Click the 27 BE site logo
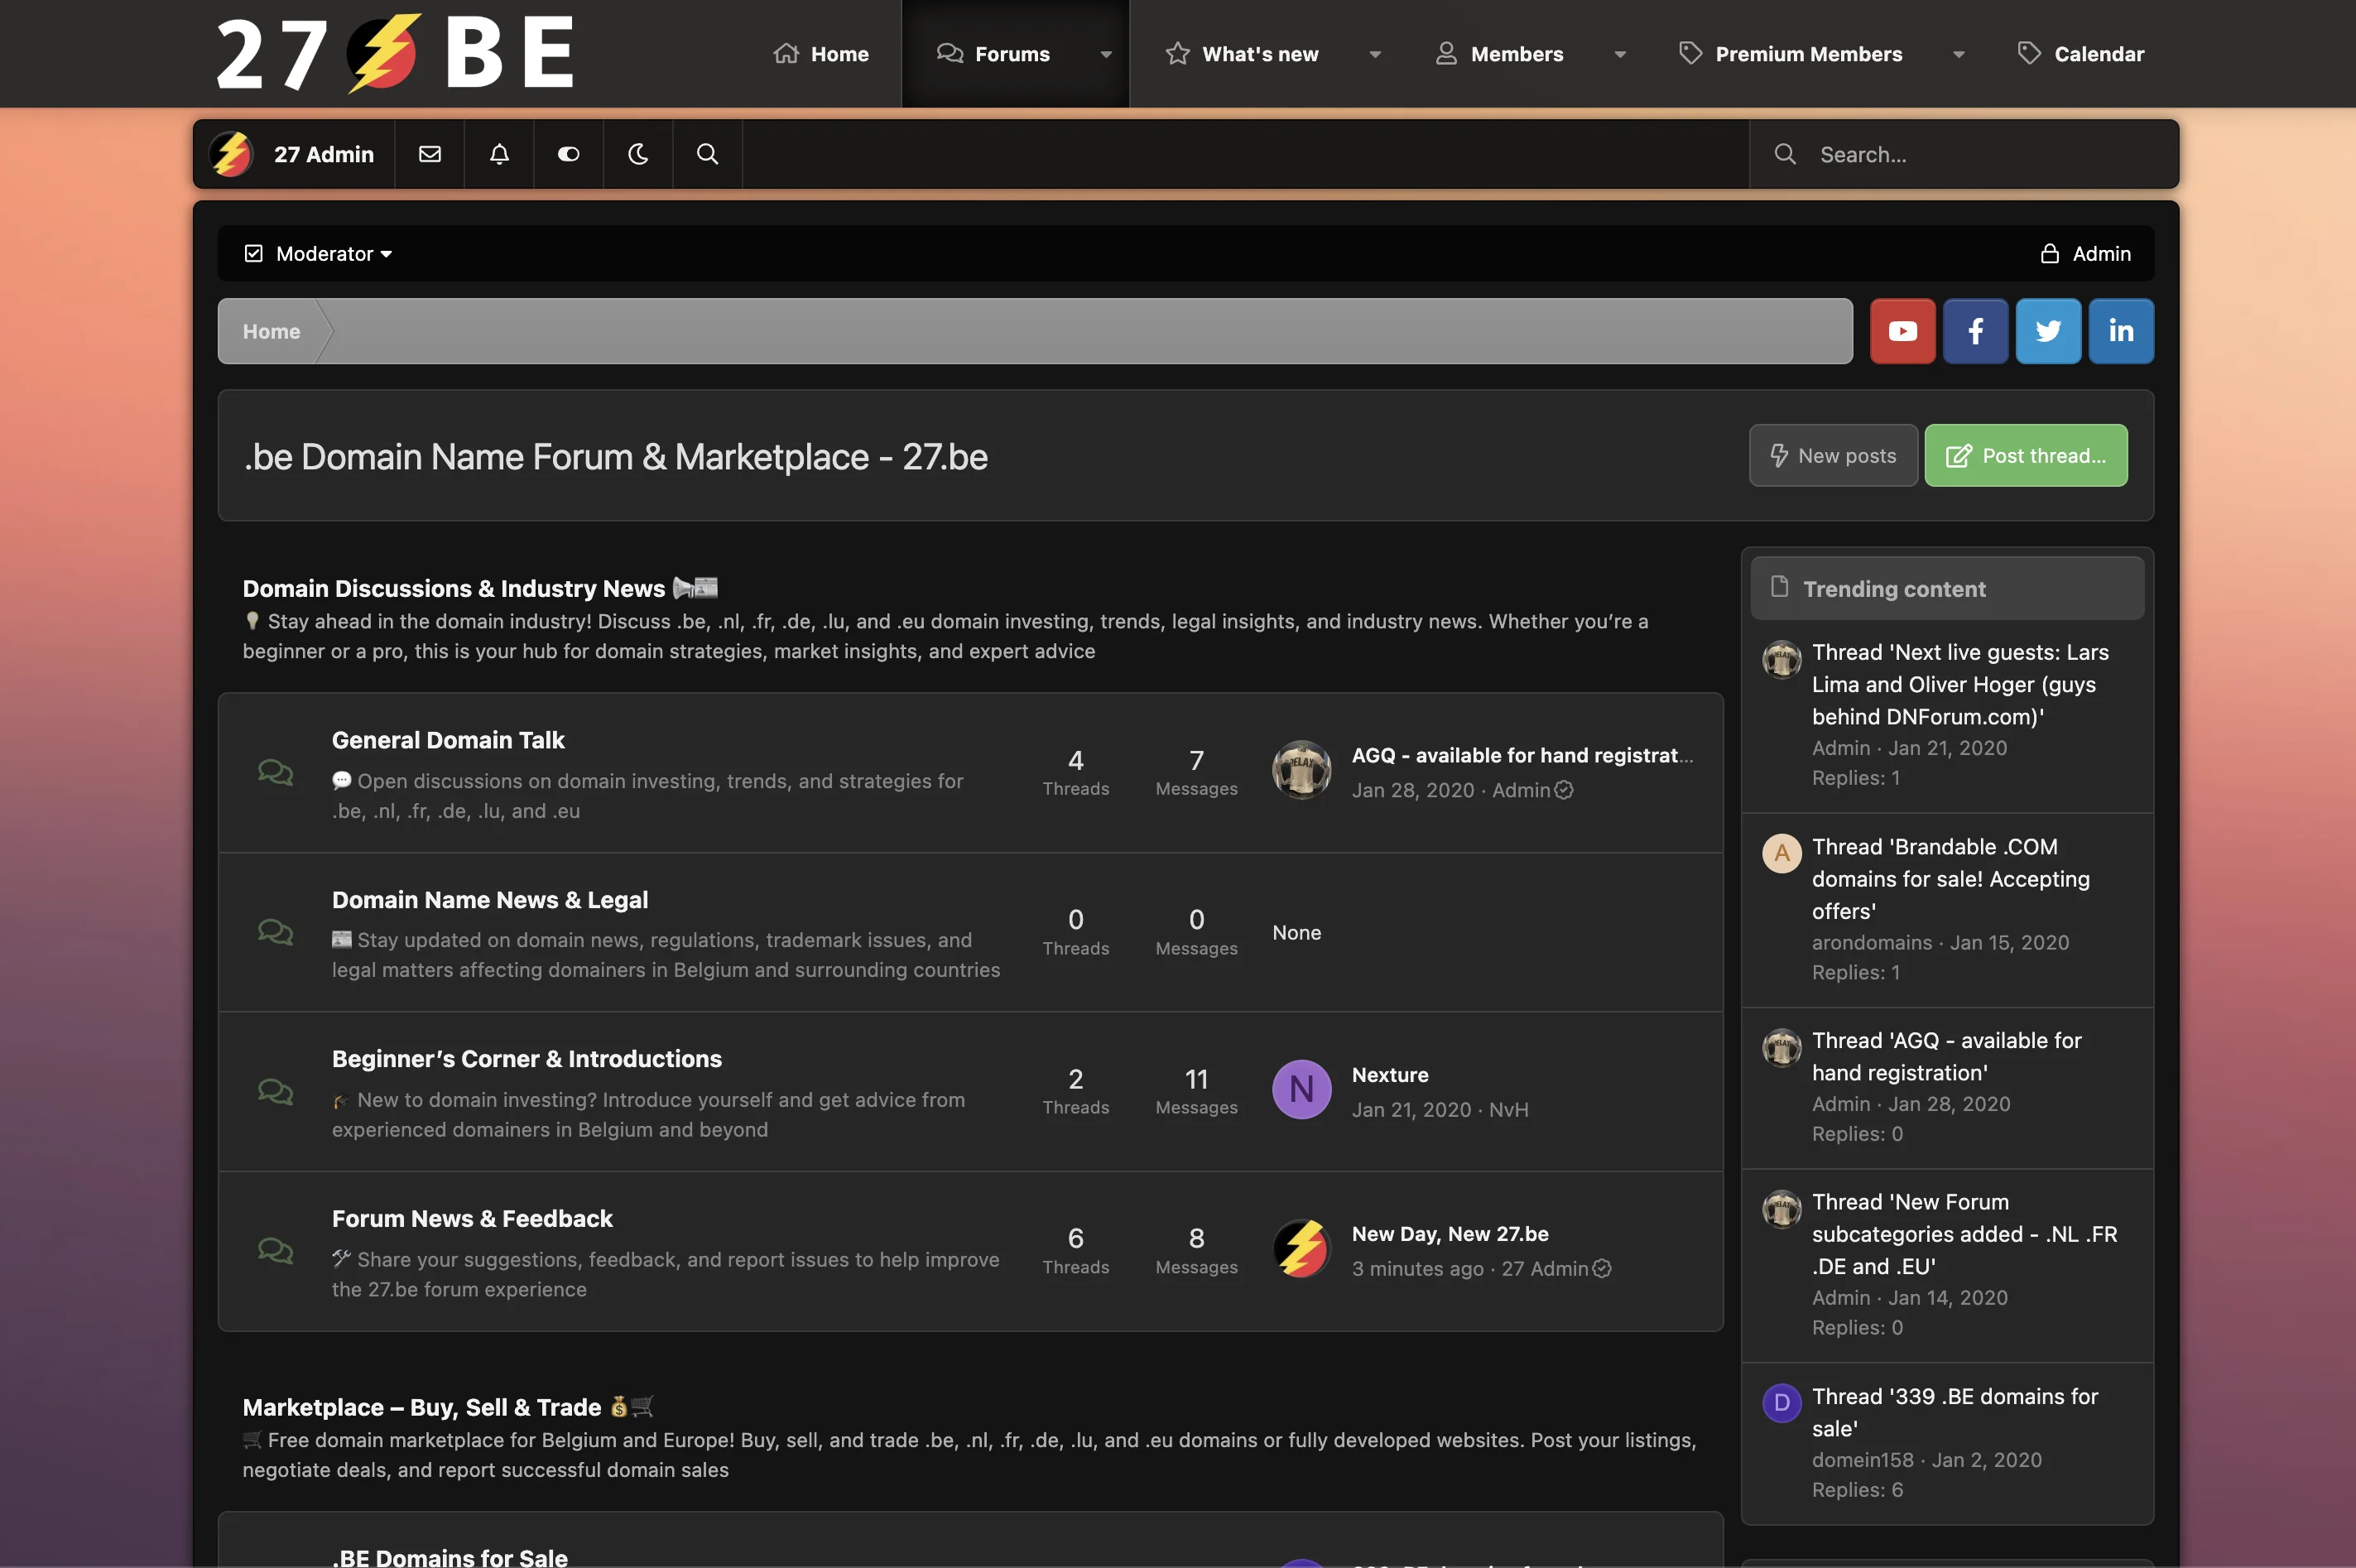The height and width of the screenshot is (1568, 2356). (394, 54)
